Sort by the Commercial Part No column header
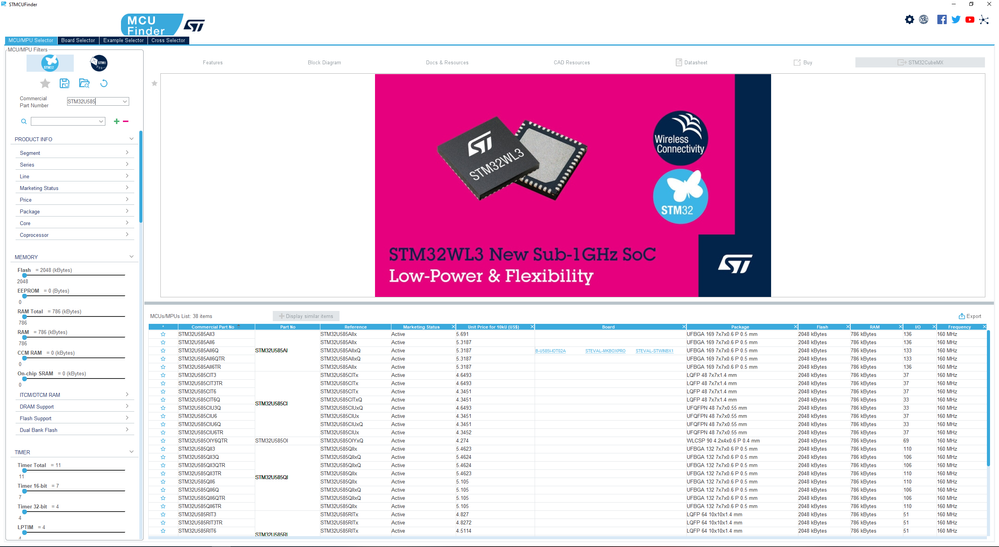Image resolution: width=999 pixels, height=547 pixels. pyautogui.click(x=213, y=327)
